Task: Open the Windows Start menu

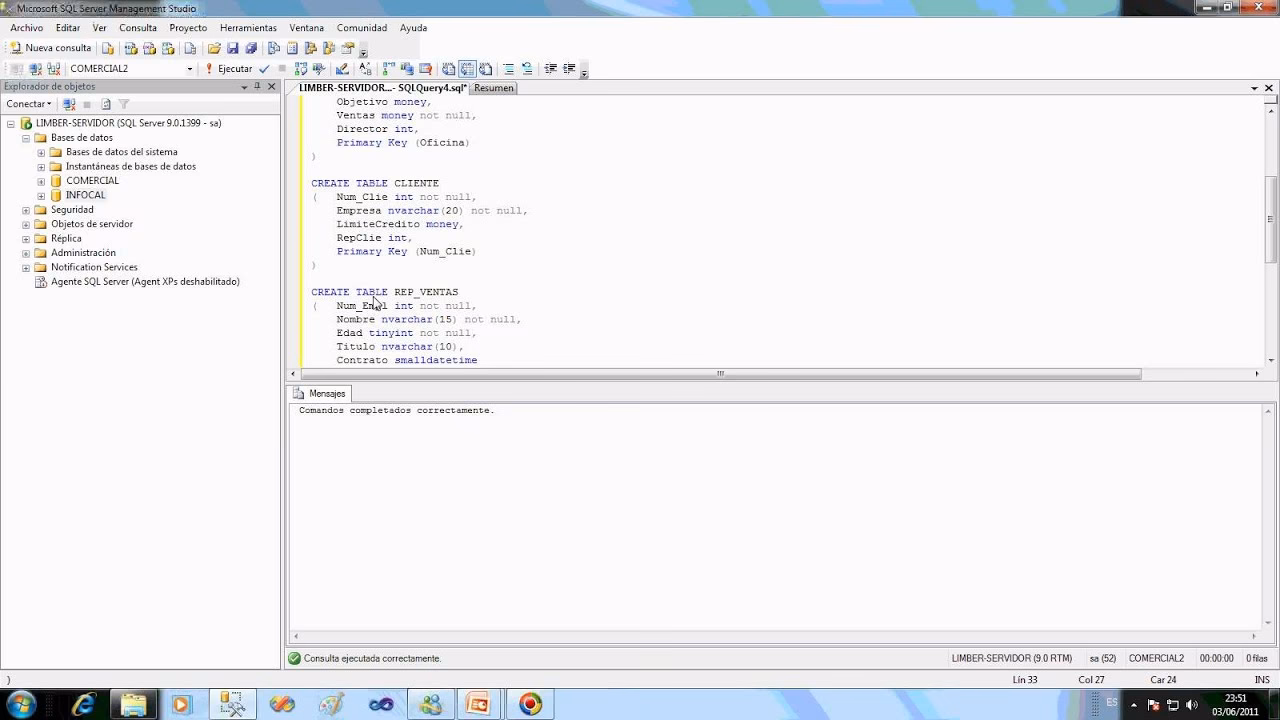Action: [22, 704]
